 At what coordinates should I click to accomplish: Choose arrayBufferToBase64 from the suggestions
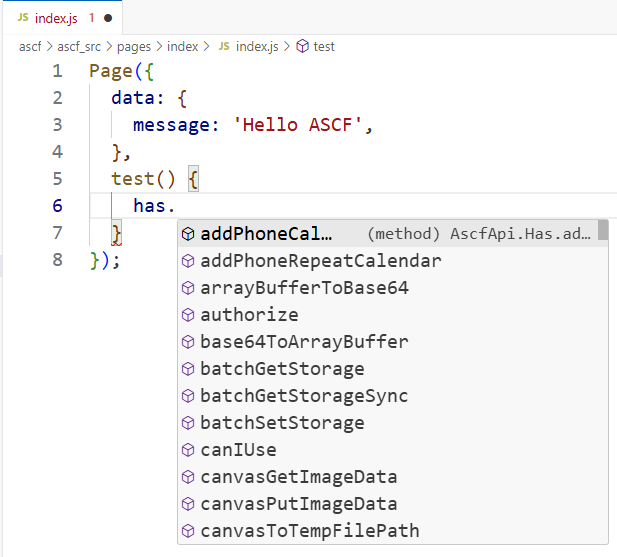[x=393, y=288]
